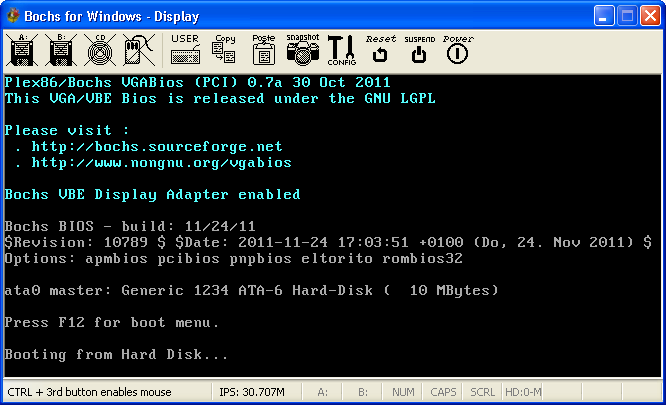Power off the emulator
The height and width of the screenshot is (405, 666).
[x=458, y=50]
